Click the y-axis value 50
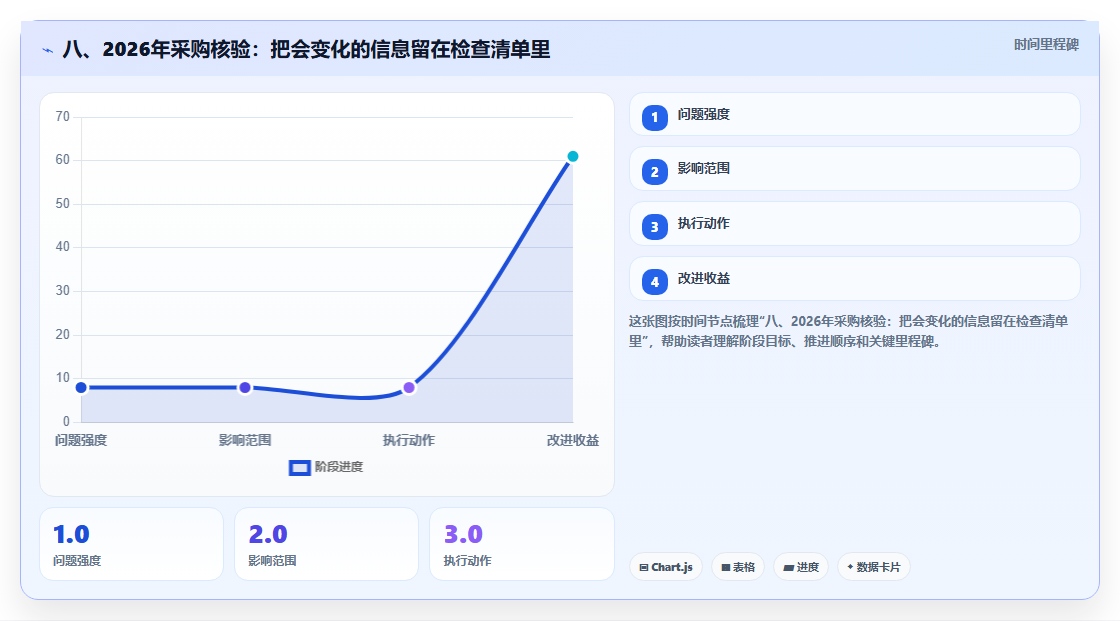 (63, 204)
